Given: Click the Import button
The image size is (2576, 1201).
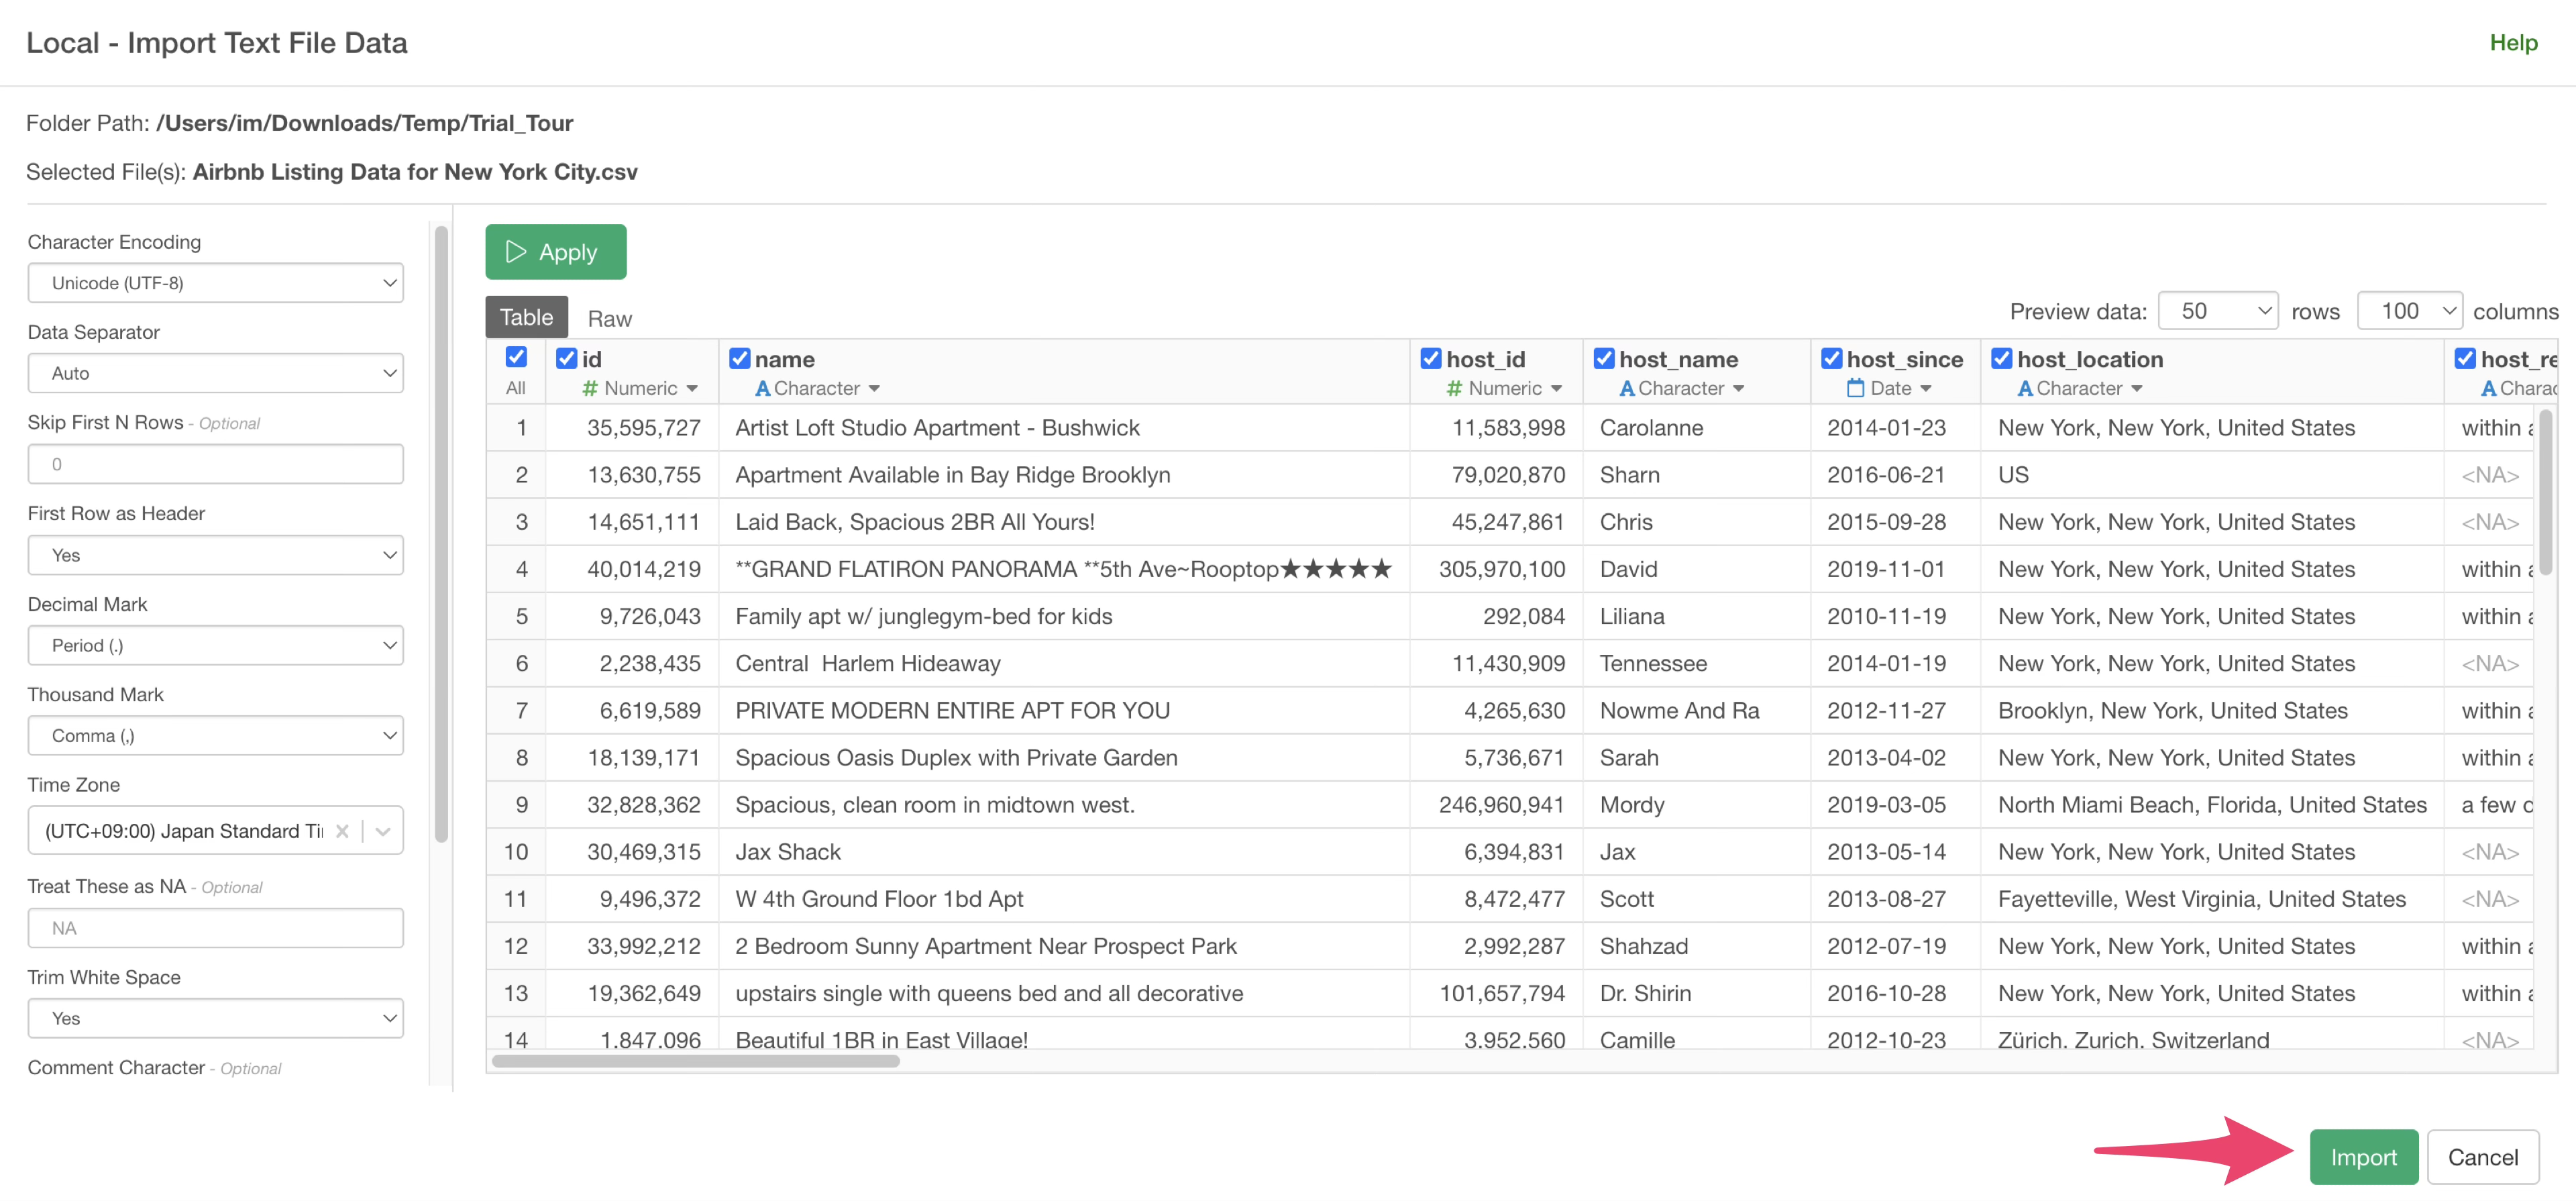Looking at the screenshot, I should pos(2363,1157).
